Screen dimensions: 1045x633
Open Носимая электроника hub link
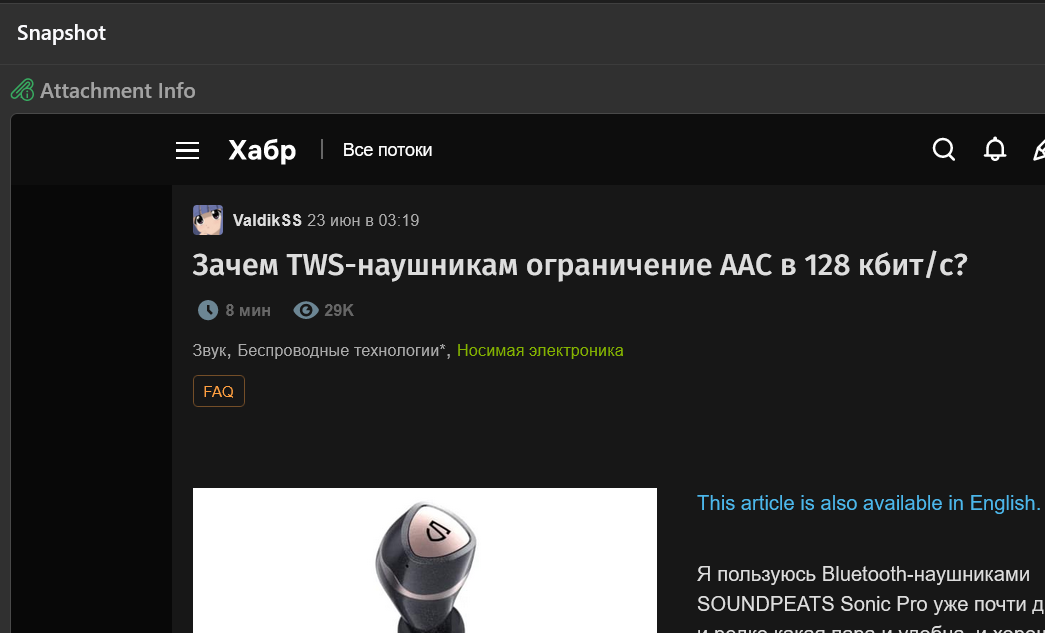click(x=540, y=350)
